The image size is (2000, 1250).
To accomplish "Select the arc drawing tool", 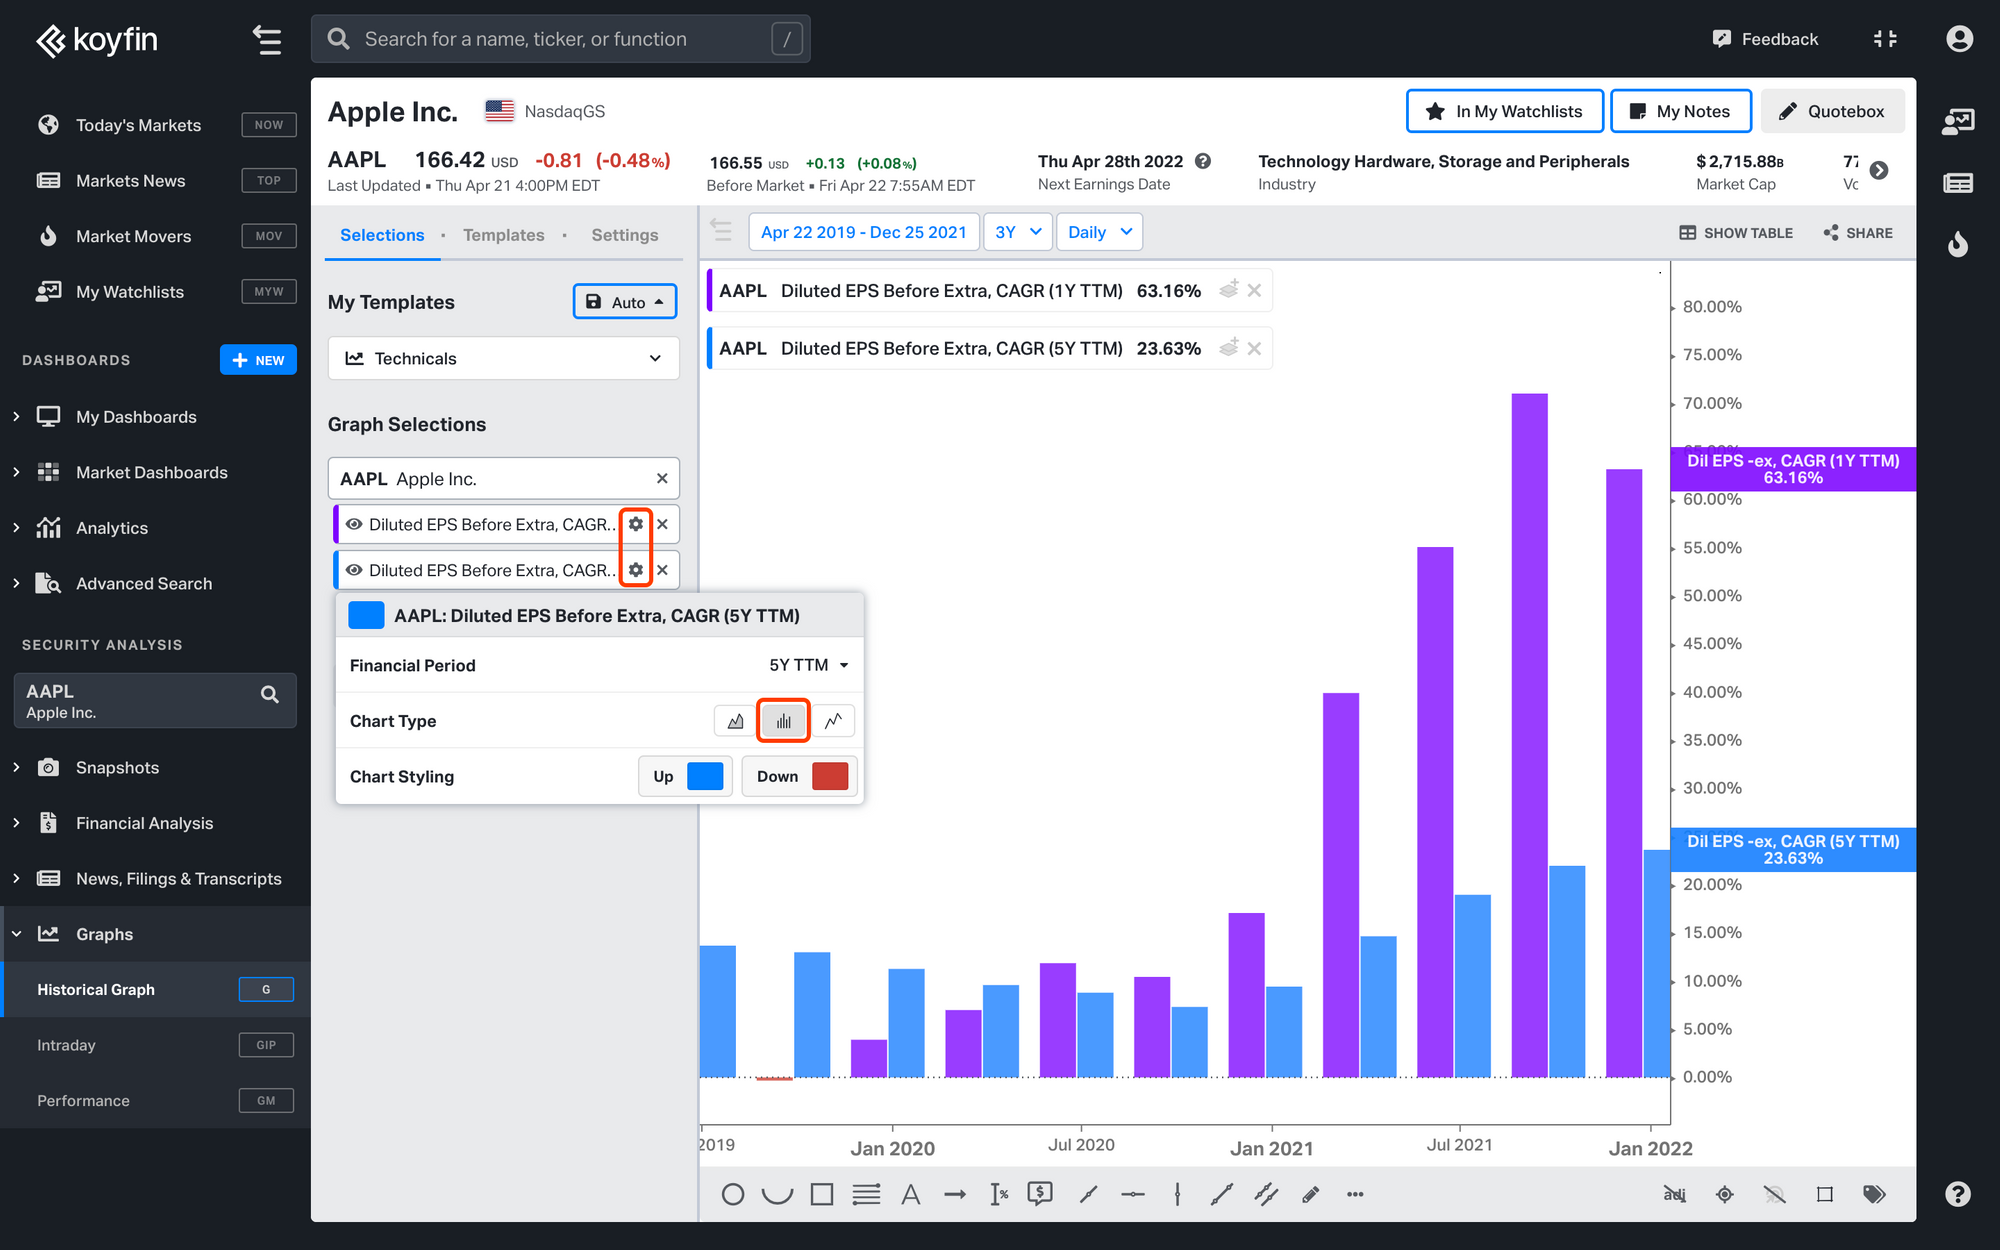I will [x=777, y=1194].
